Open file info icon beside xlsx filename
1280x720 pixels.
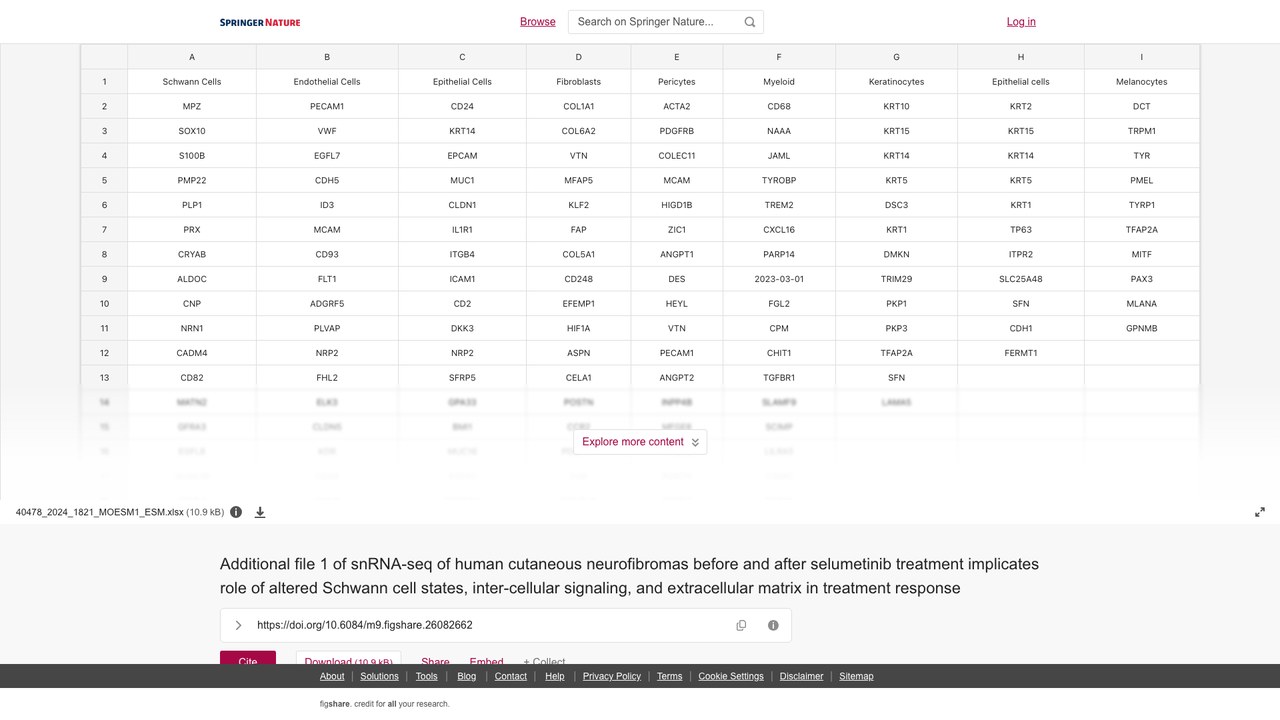pos(236,512)
